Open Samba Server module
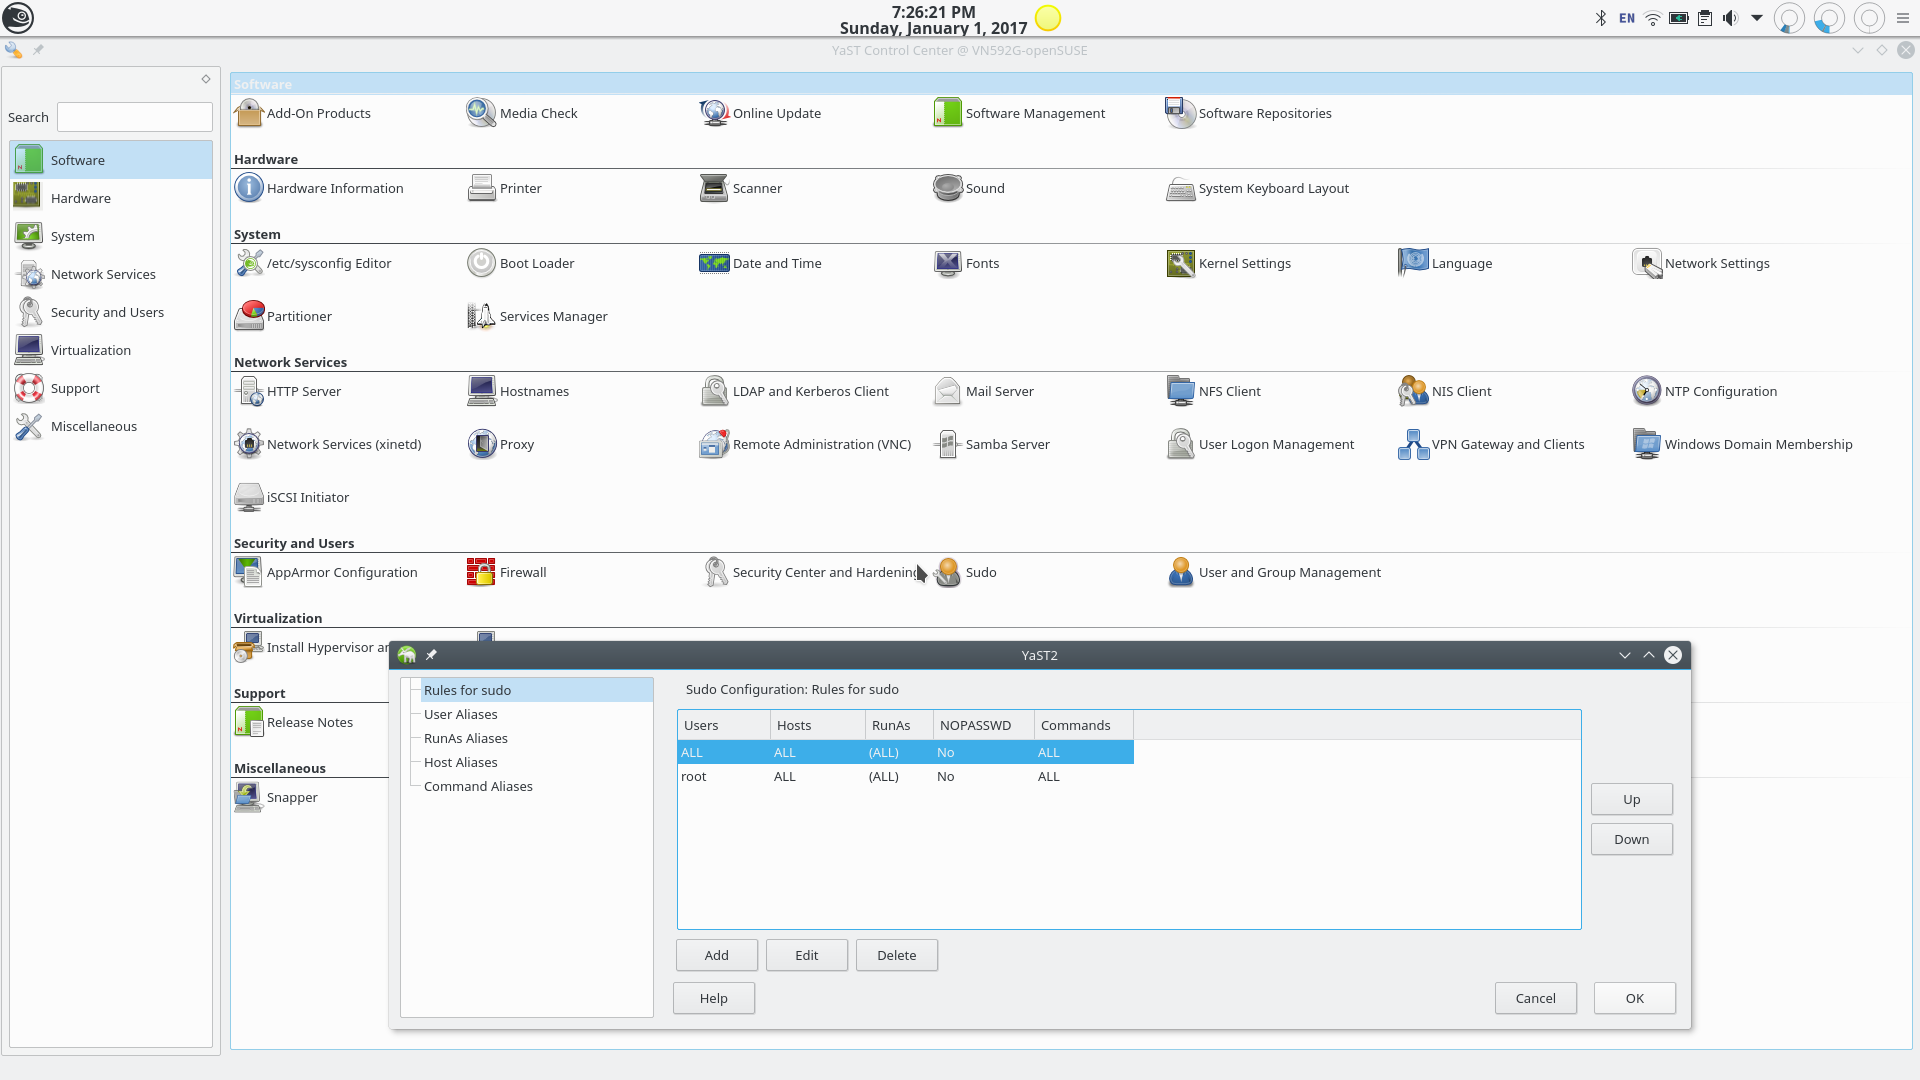This screenshot has height=1080, width=1920. click(x=991, y=444)
